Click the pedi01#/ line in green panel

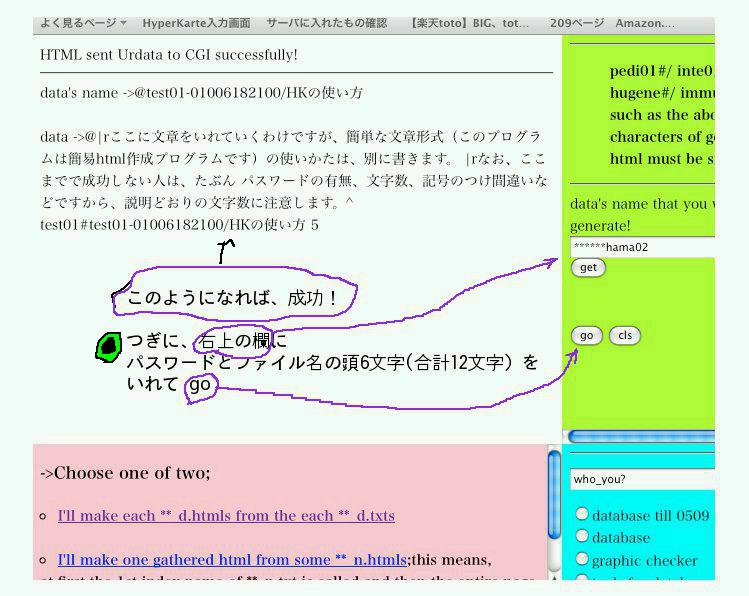pyautogui.click(x=662, y=71)
